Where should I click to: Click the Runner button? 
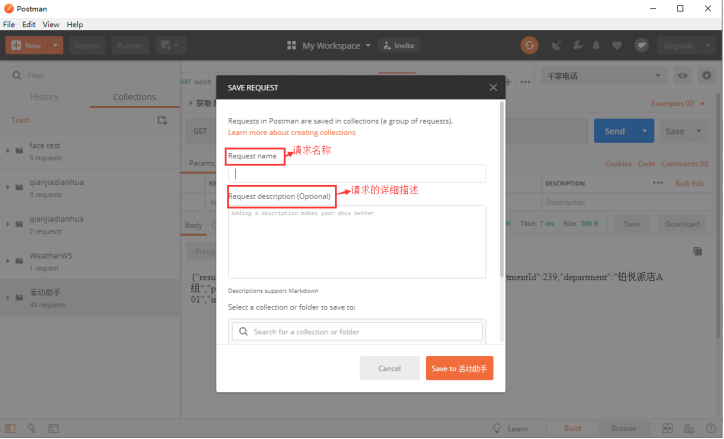[x=130, y=45]
